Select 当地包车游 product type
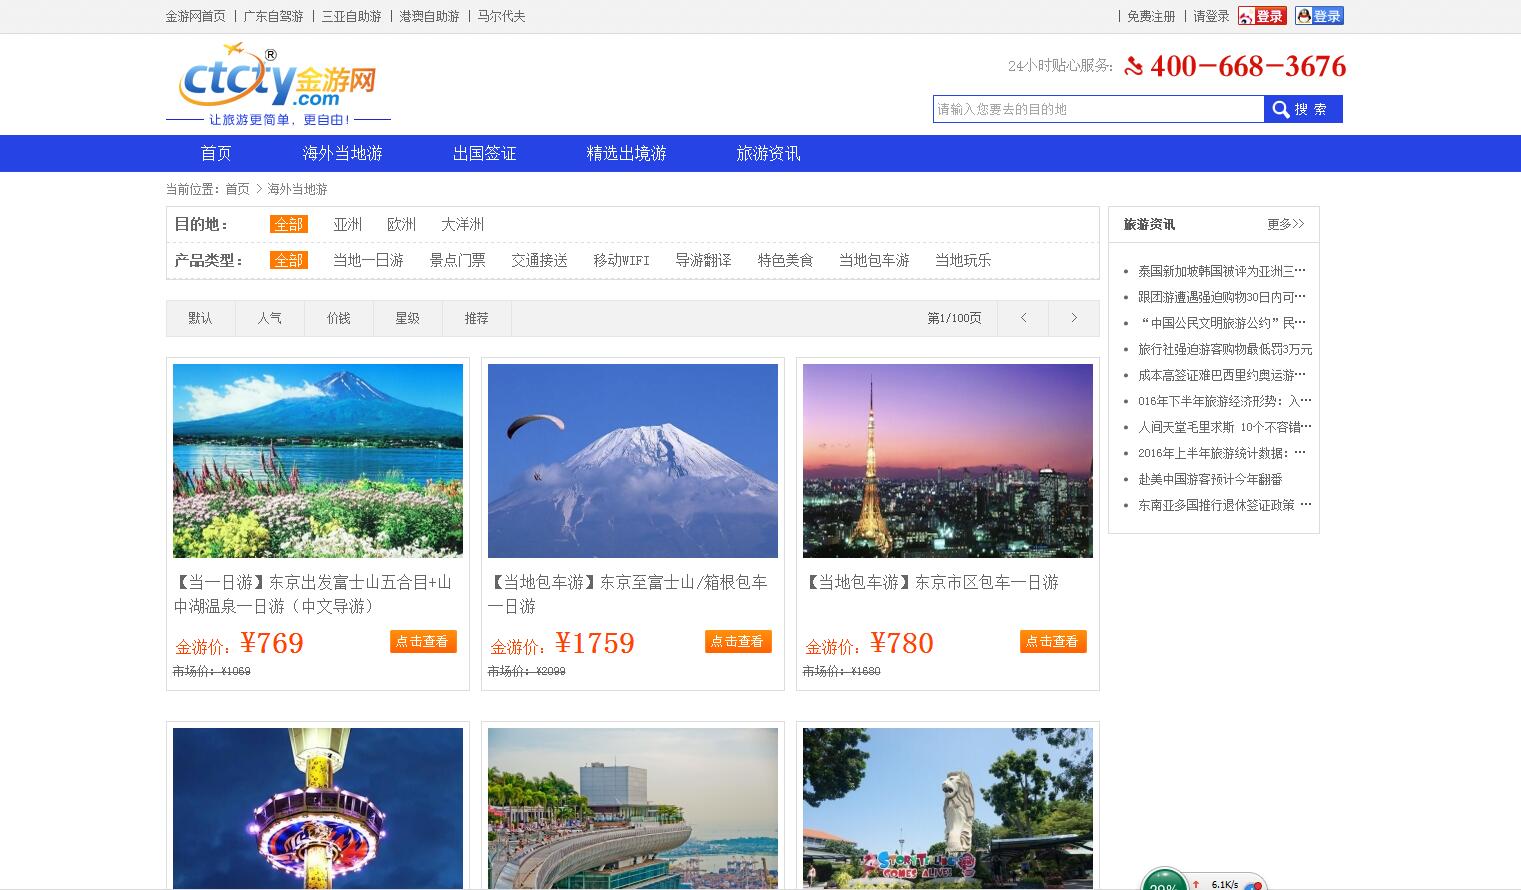This screenshot has height=890, width=1521. 875,260
